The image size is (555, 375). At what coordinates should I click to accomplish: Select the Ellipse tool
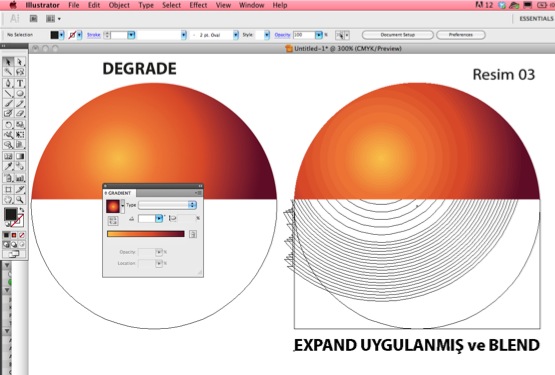point(20,93)
